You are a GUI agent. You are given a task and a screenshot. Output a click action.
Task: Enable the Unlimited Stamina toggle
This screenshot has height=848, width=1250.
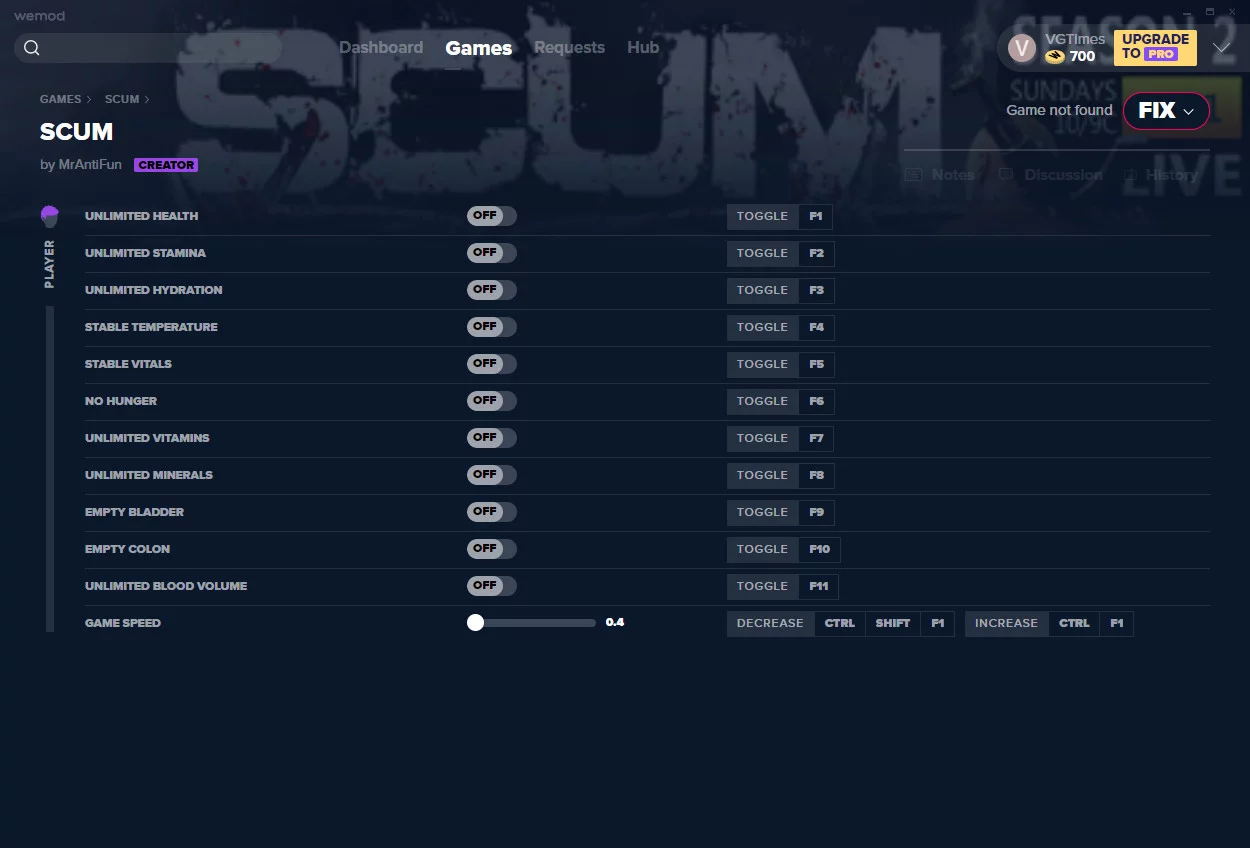pyautogui.click(x=492, y=253)
